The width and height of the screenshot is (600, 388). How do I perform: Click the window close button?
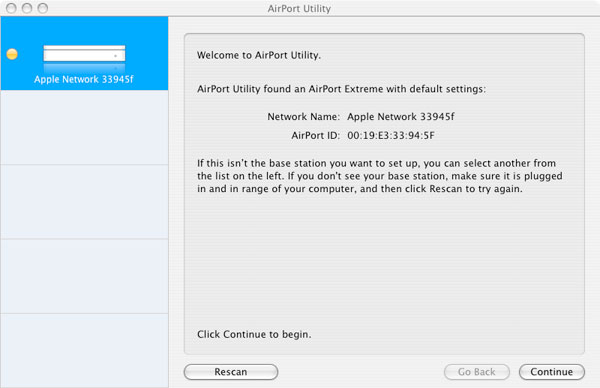[11, 8]
